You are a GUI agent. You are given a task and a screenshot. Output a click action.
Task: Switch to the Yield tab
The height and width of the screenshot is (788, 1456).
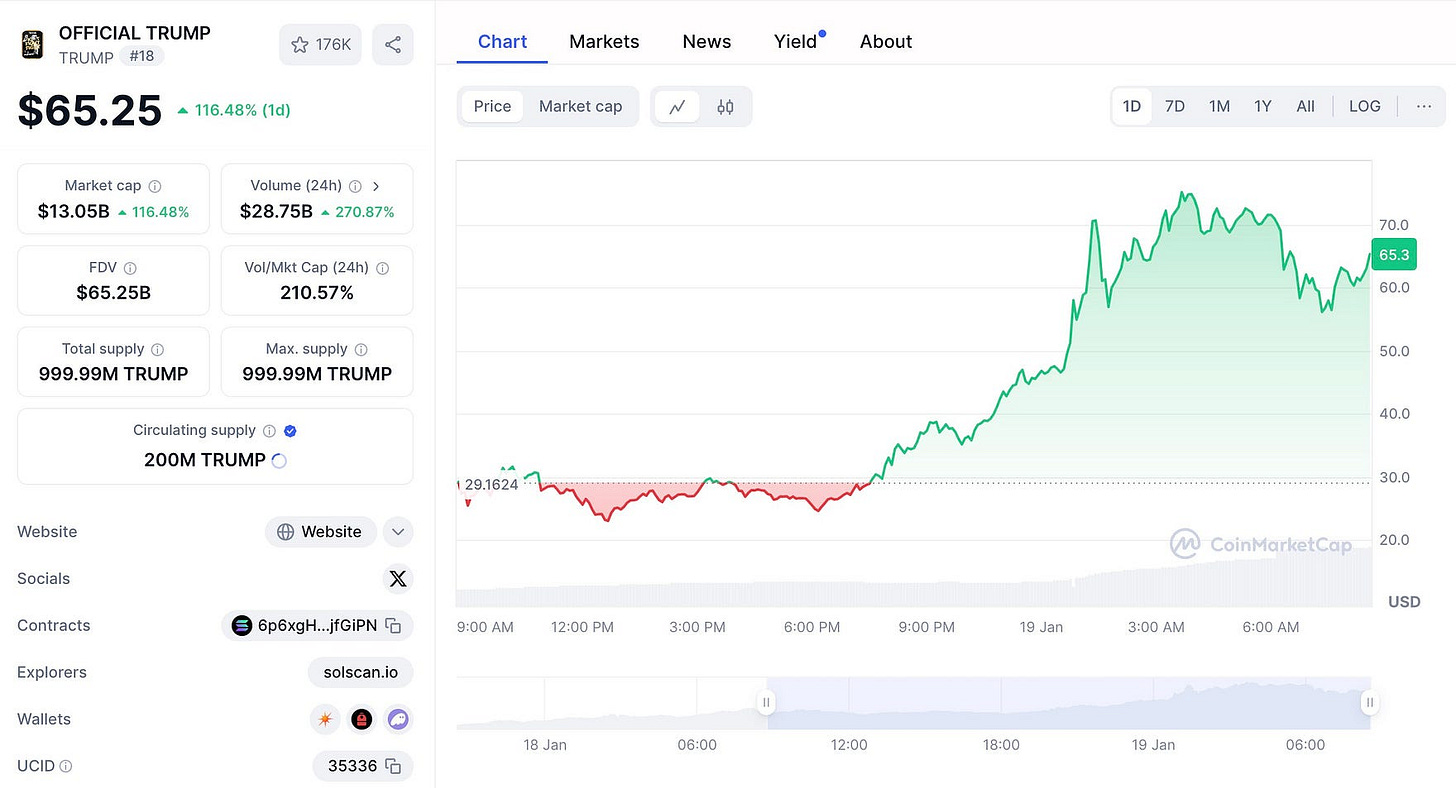pos(796,42)
